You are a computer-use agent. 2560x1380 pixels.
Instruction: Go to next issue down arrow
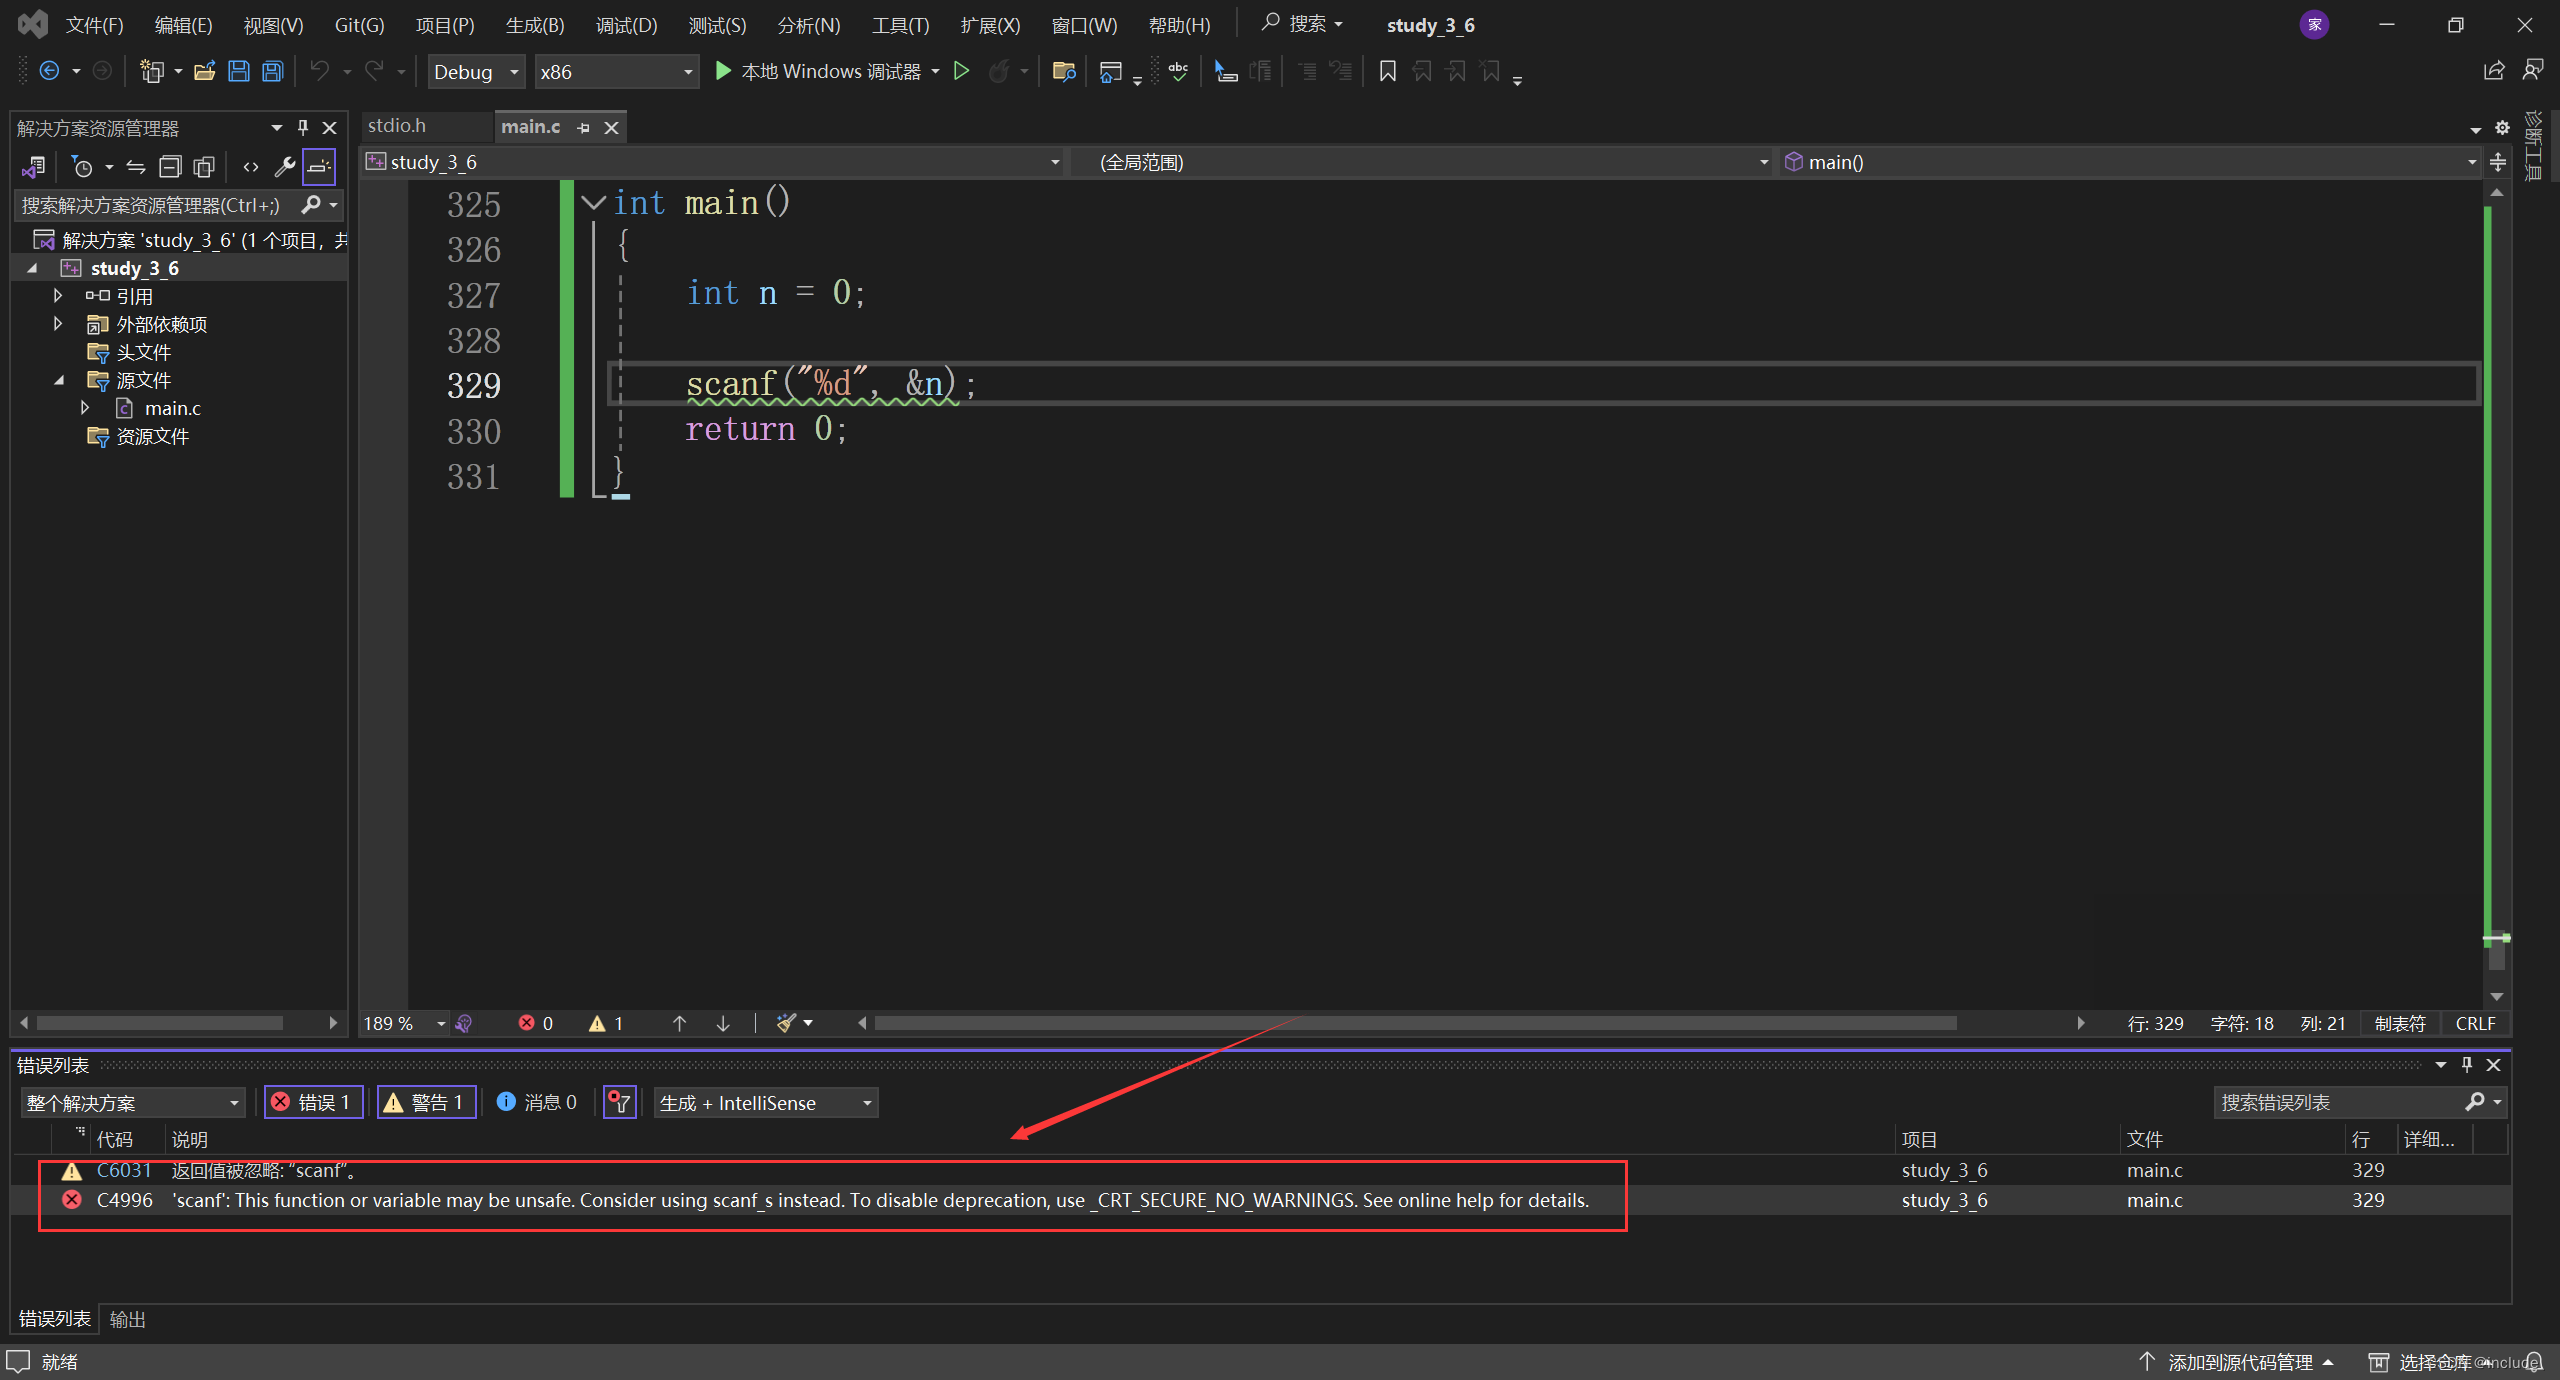coord(723,1023)
